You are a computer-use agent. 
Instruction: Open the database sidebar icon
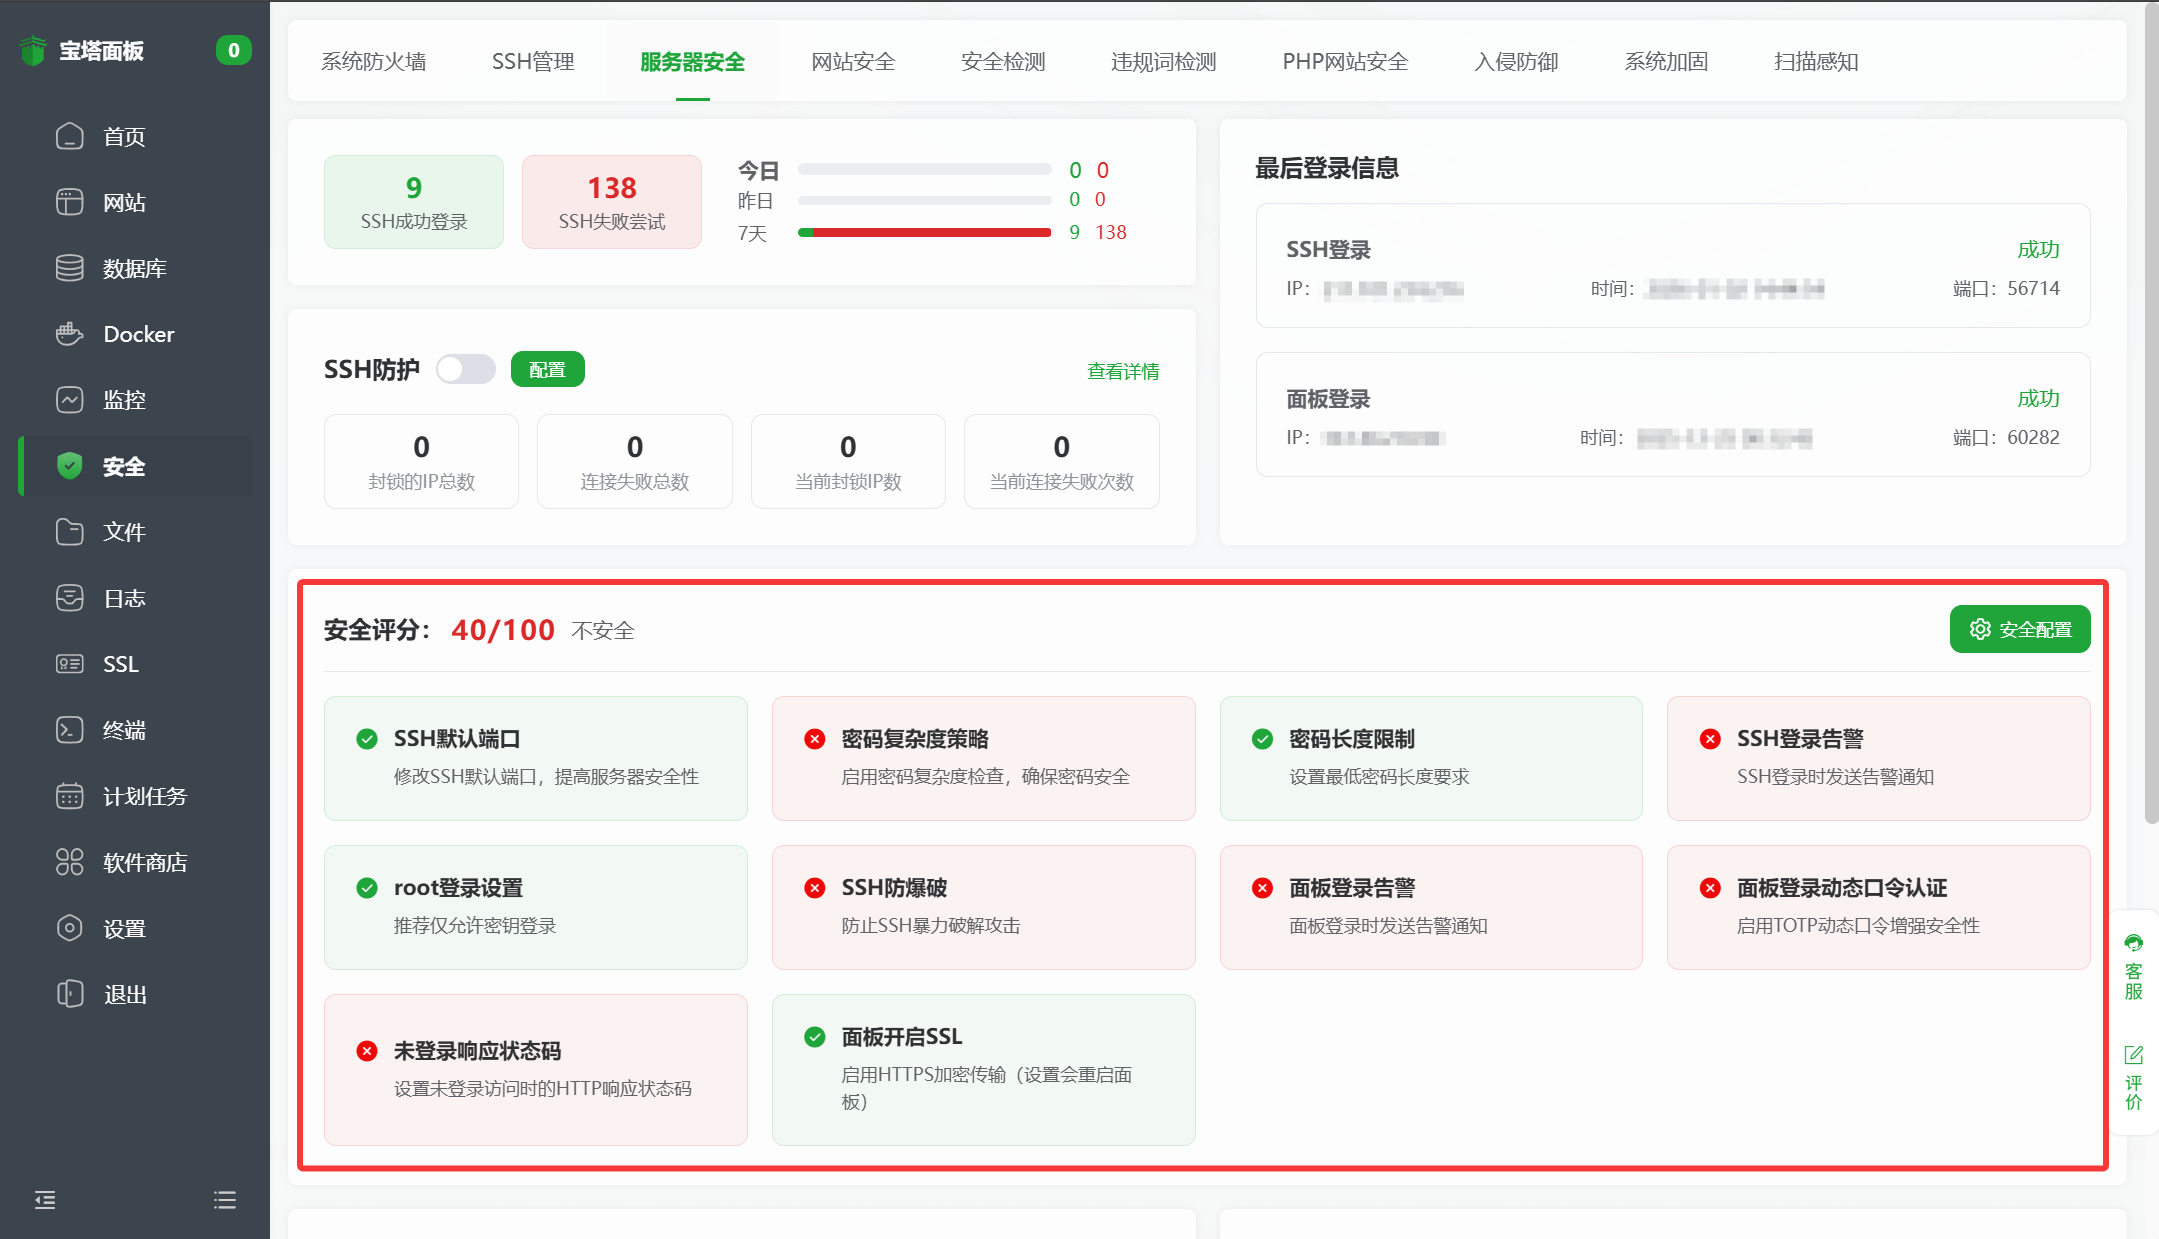(x=69, y=268)
